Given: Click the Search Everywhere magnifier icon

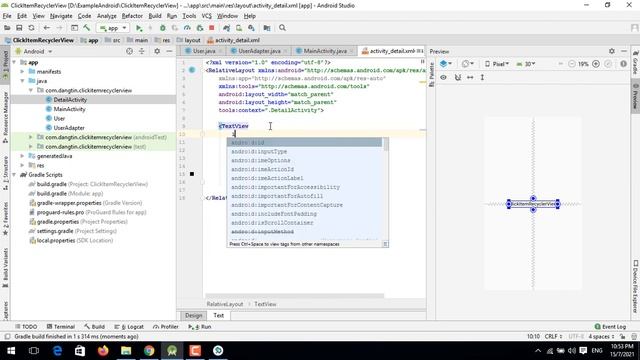Looking at the screenshot, I should tap(282, 28).
